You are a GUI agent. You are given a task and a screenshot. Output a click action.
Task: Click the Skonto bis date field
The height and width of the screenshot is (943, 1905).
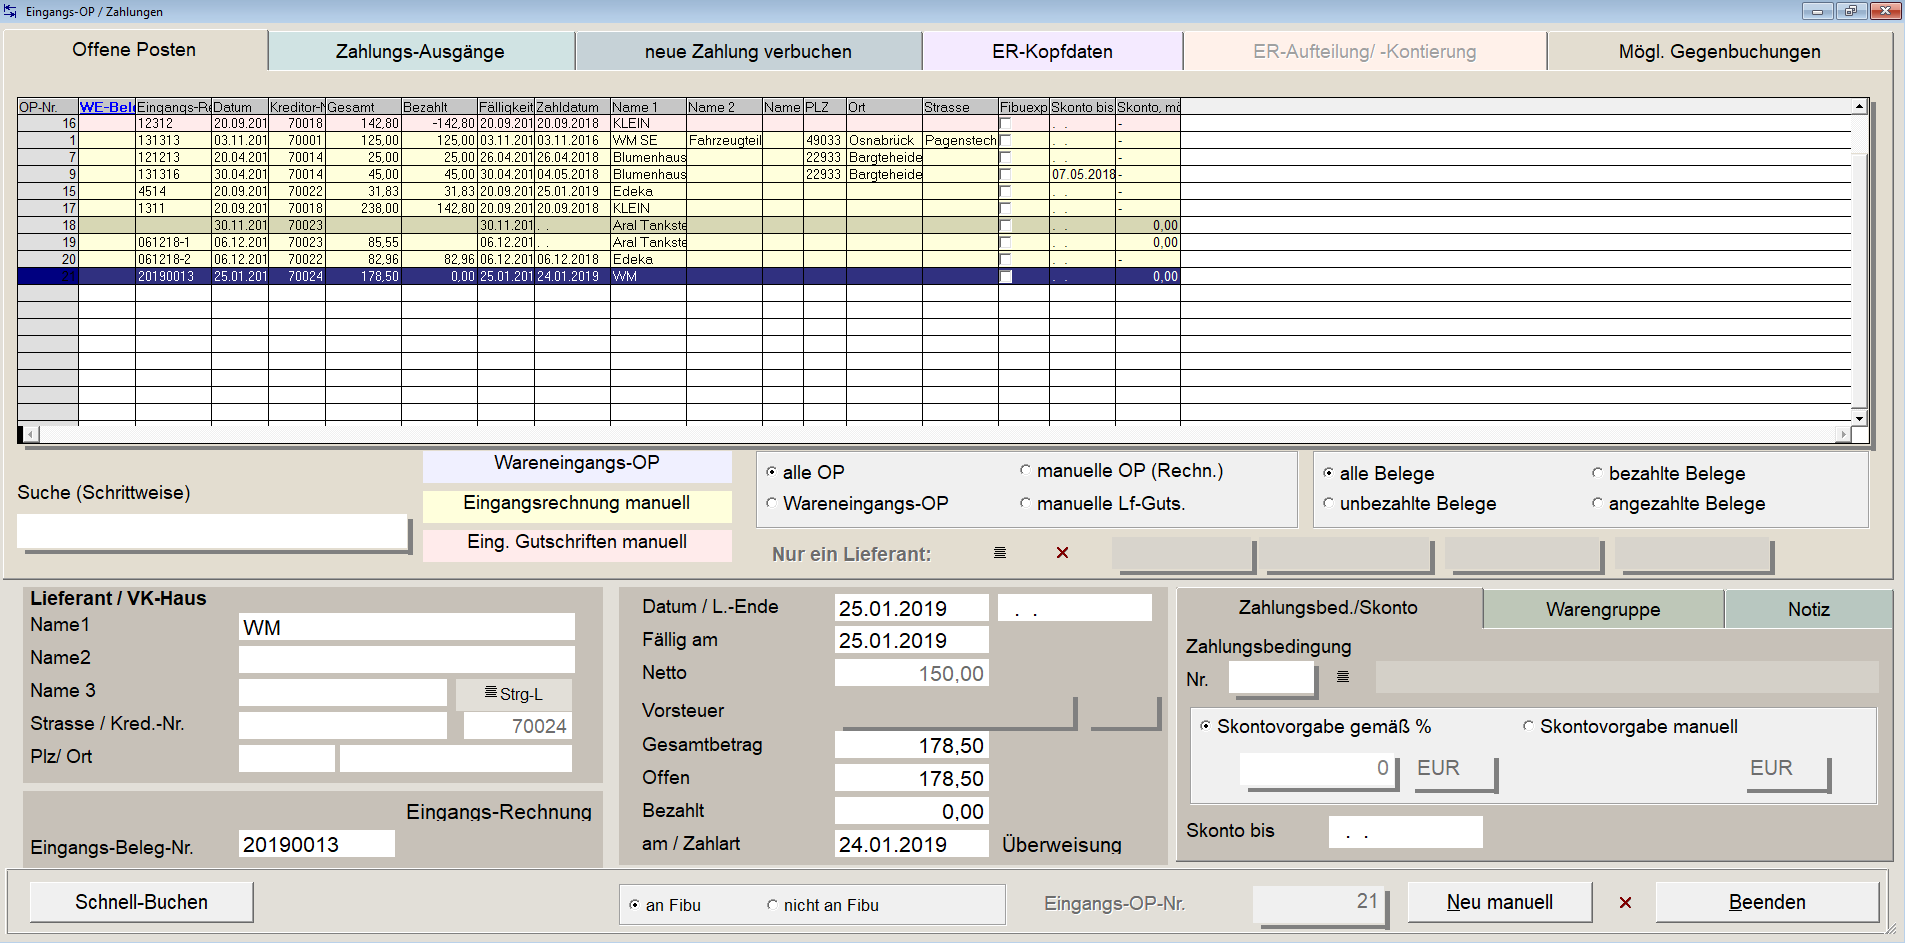point(1405,832)
